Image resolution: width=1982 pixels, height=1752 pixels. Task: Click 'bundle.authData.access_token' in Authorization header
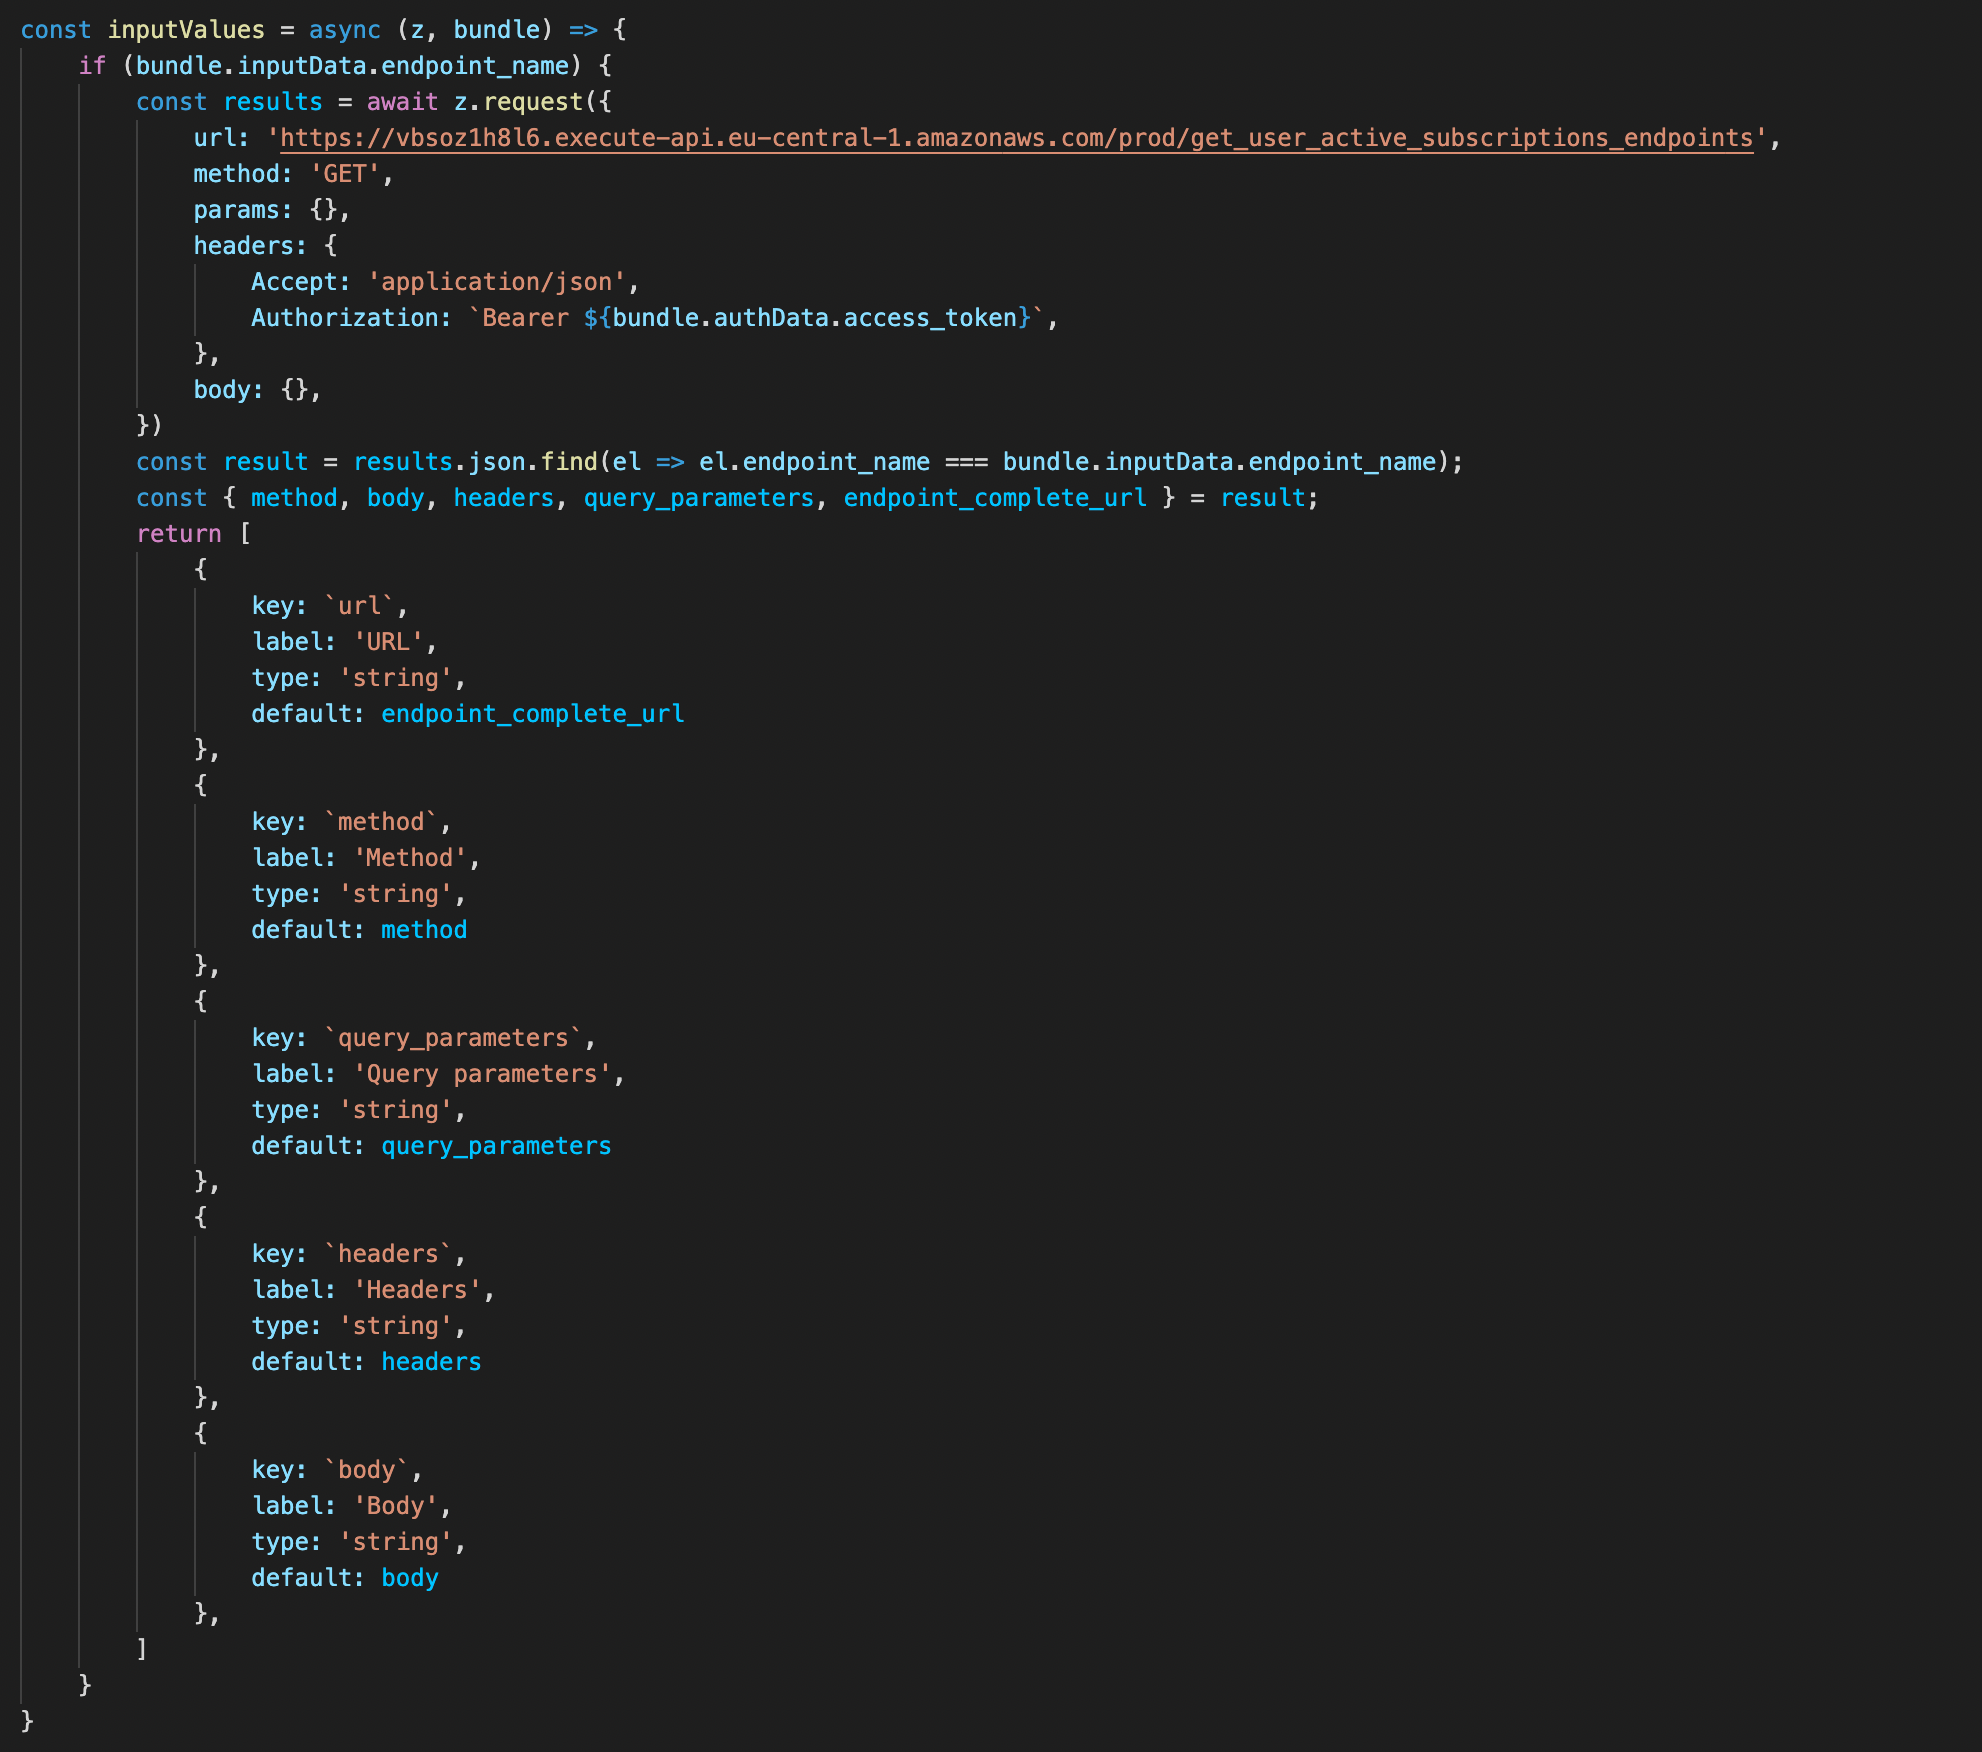pos(814,318)
